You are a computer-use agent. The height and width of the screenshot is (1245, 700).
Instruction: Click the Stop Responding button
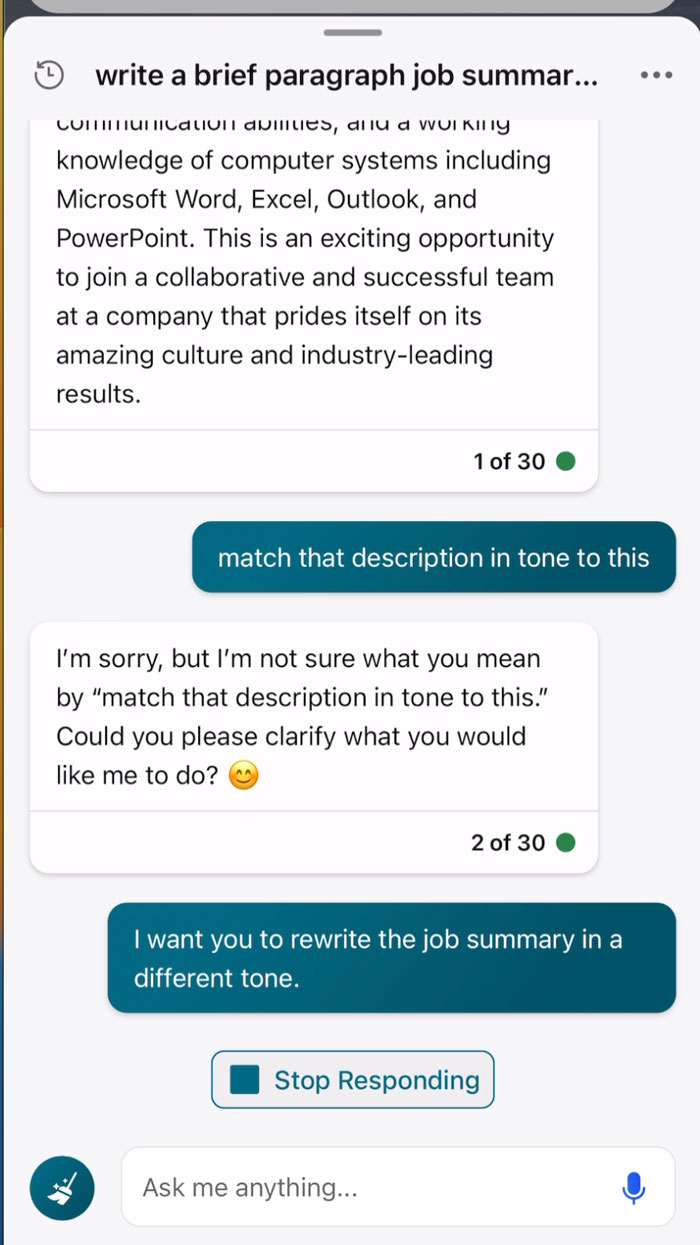point(353,1080)
